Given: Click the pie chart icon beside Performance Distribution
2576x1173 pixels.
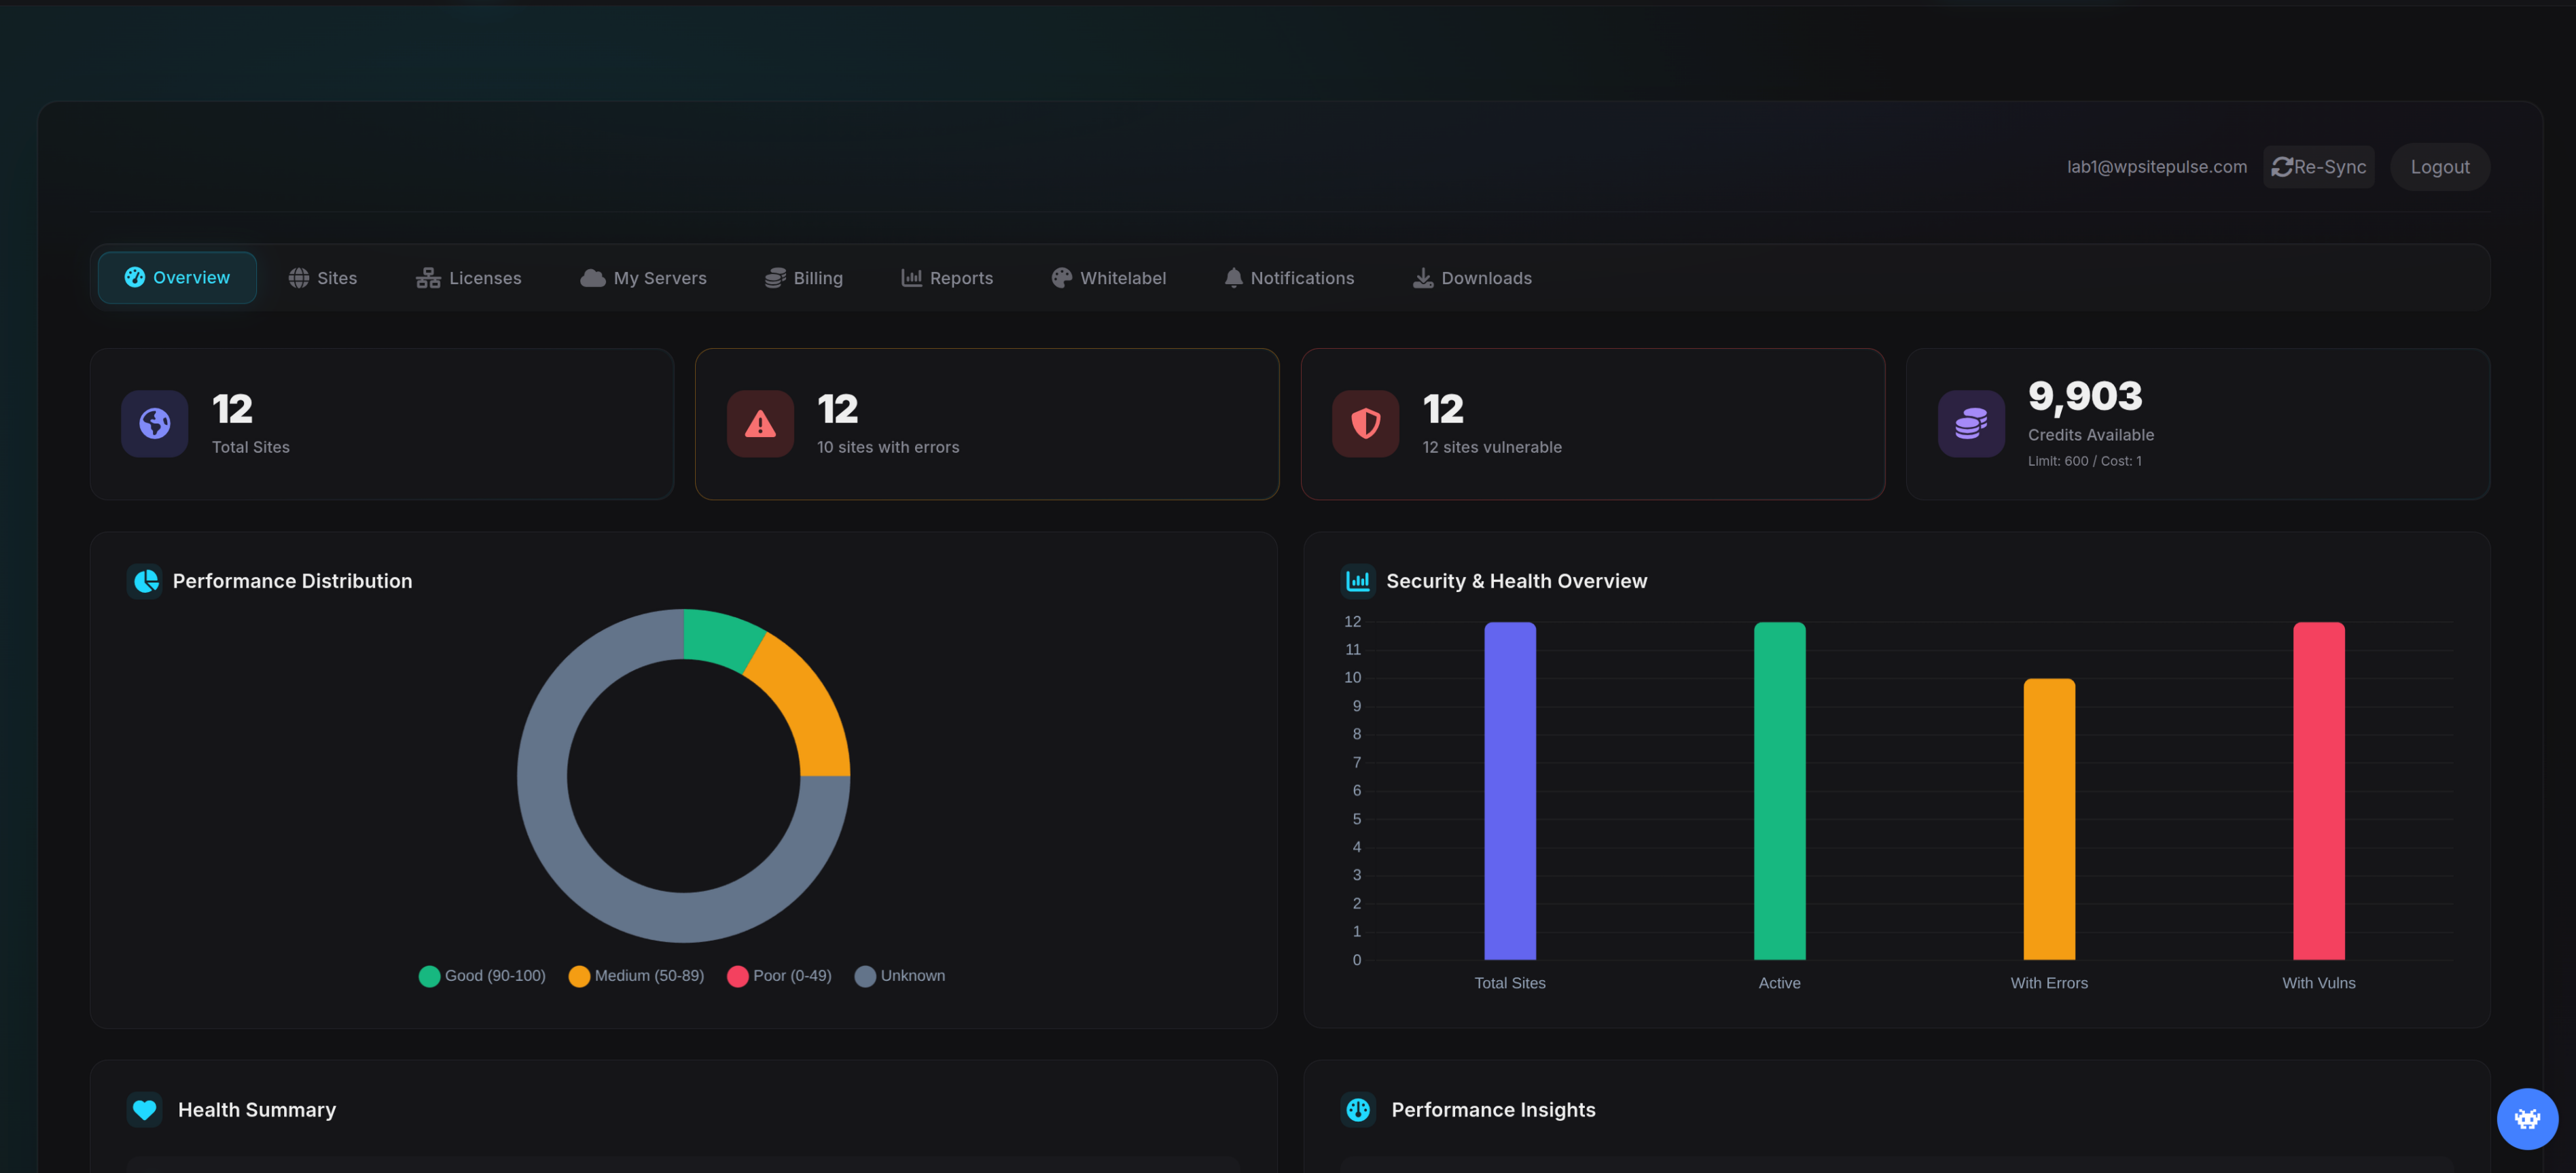Looking at the screenshot, I should coord(145,581).
